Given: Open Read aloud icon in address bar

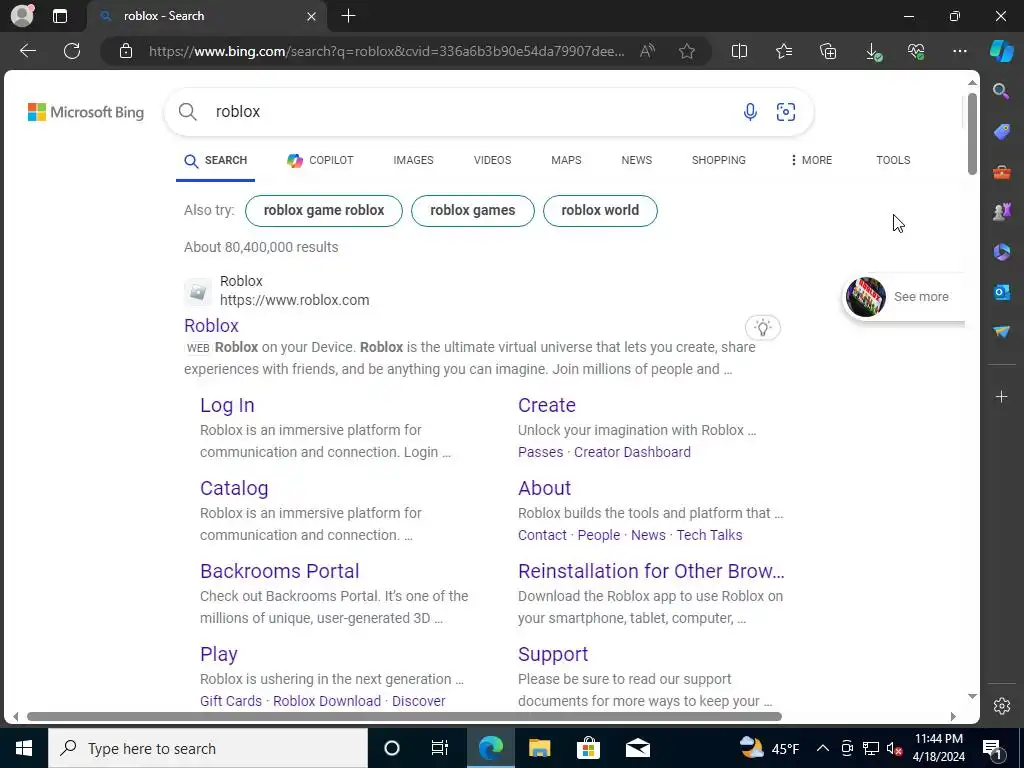Looking at the screenshot, I should [x=647, y=51].
